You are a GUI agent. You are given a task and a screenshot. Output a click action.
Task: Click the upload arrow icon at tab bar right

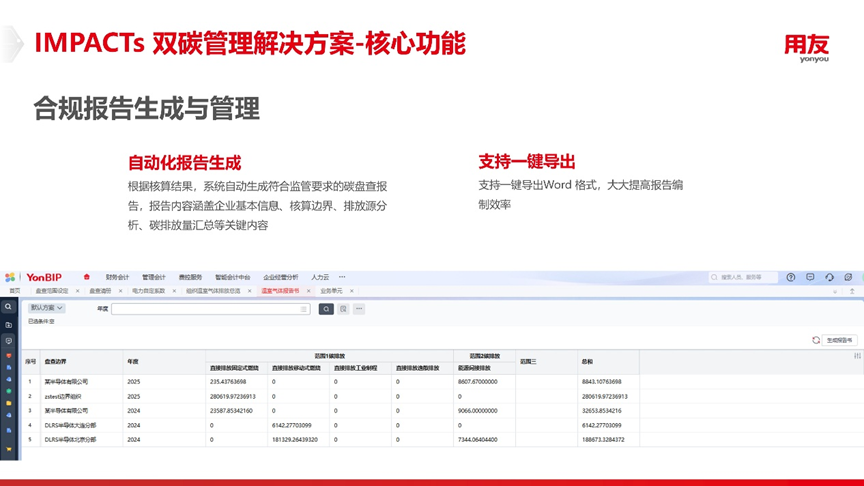[852, 291]
